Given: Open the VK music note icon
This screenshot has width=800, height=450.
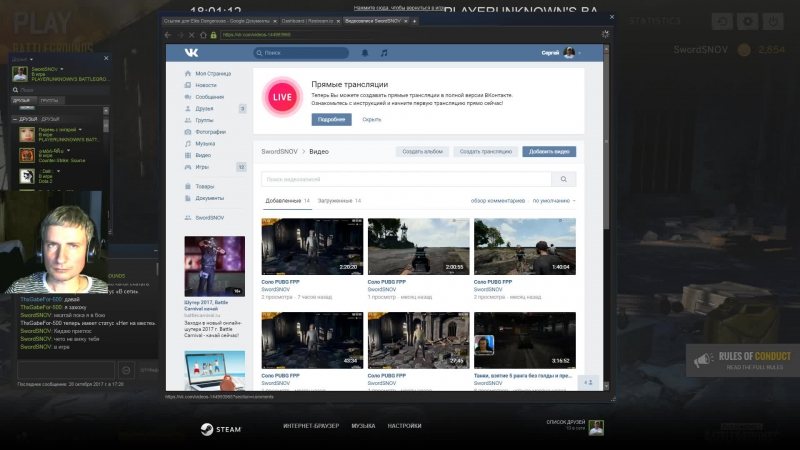Looking at the screenshot, I should point(384,53).
